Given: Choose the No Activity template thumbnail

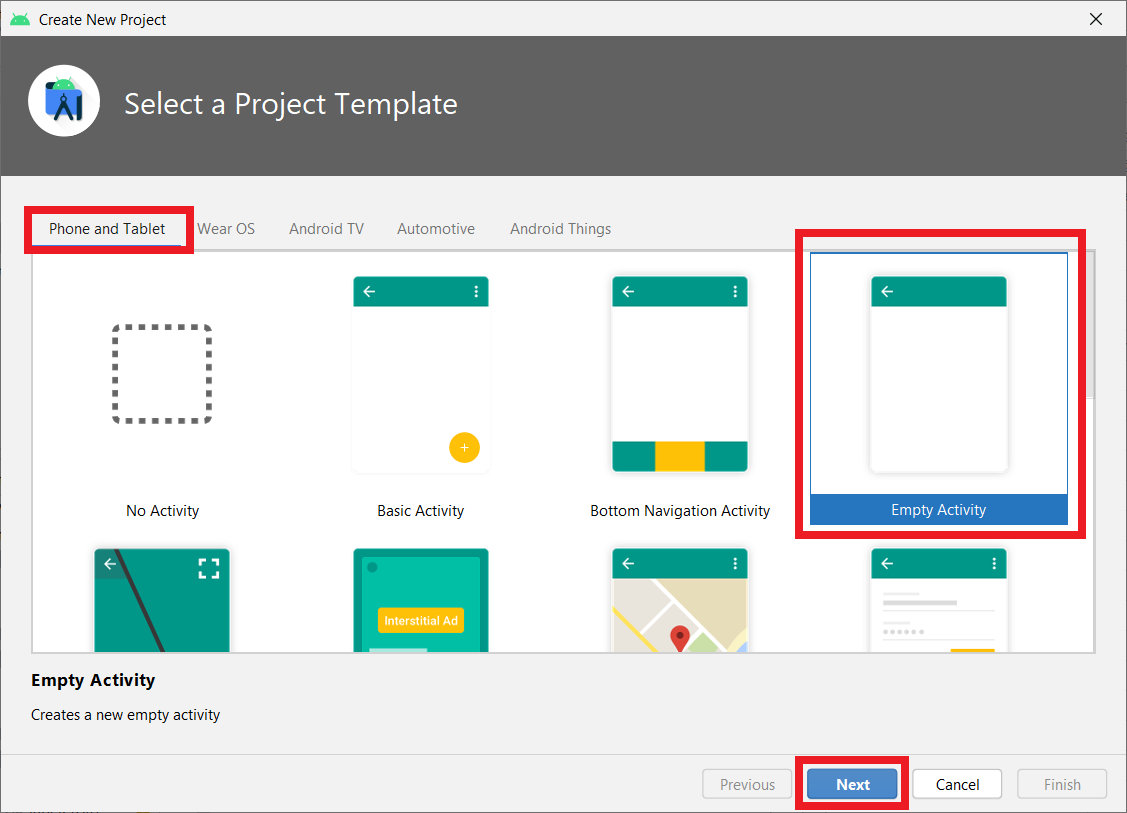Looking at the screenshot, I should pos(162,374).
